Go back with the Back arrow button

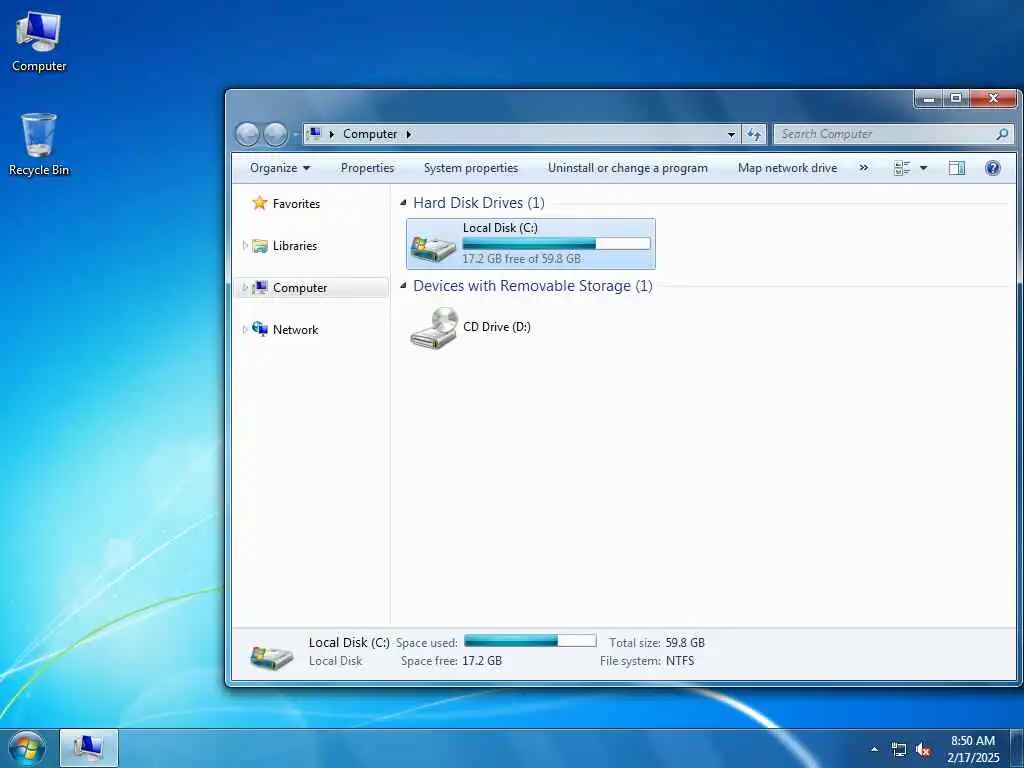(248, 135)
